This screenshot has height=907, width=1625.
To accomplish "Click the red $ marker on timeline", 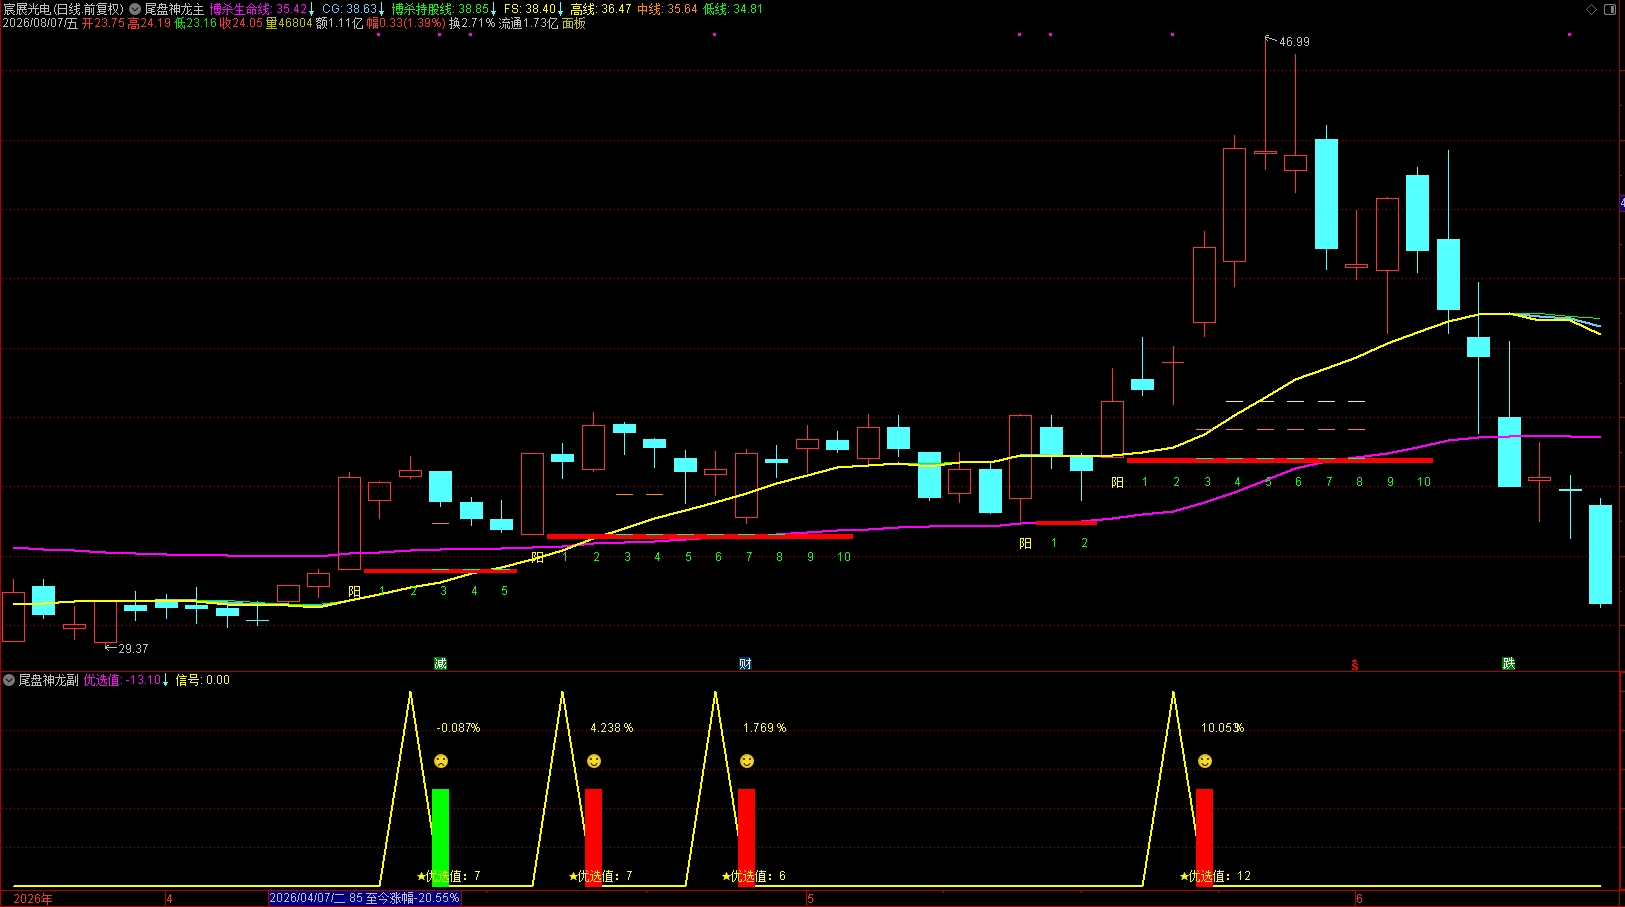I will [x=1355, y=665].
